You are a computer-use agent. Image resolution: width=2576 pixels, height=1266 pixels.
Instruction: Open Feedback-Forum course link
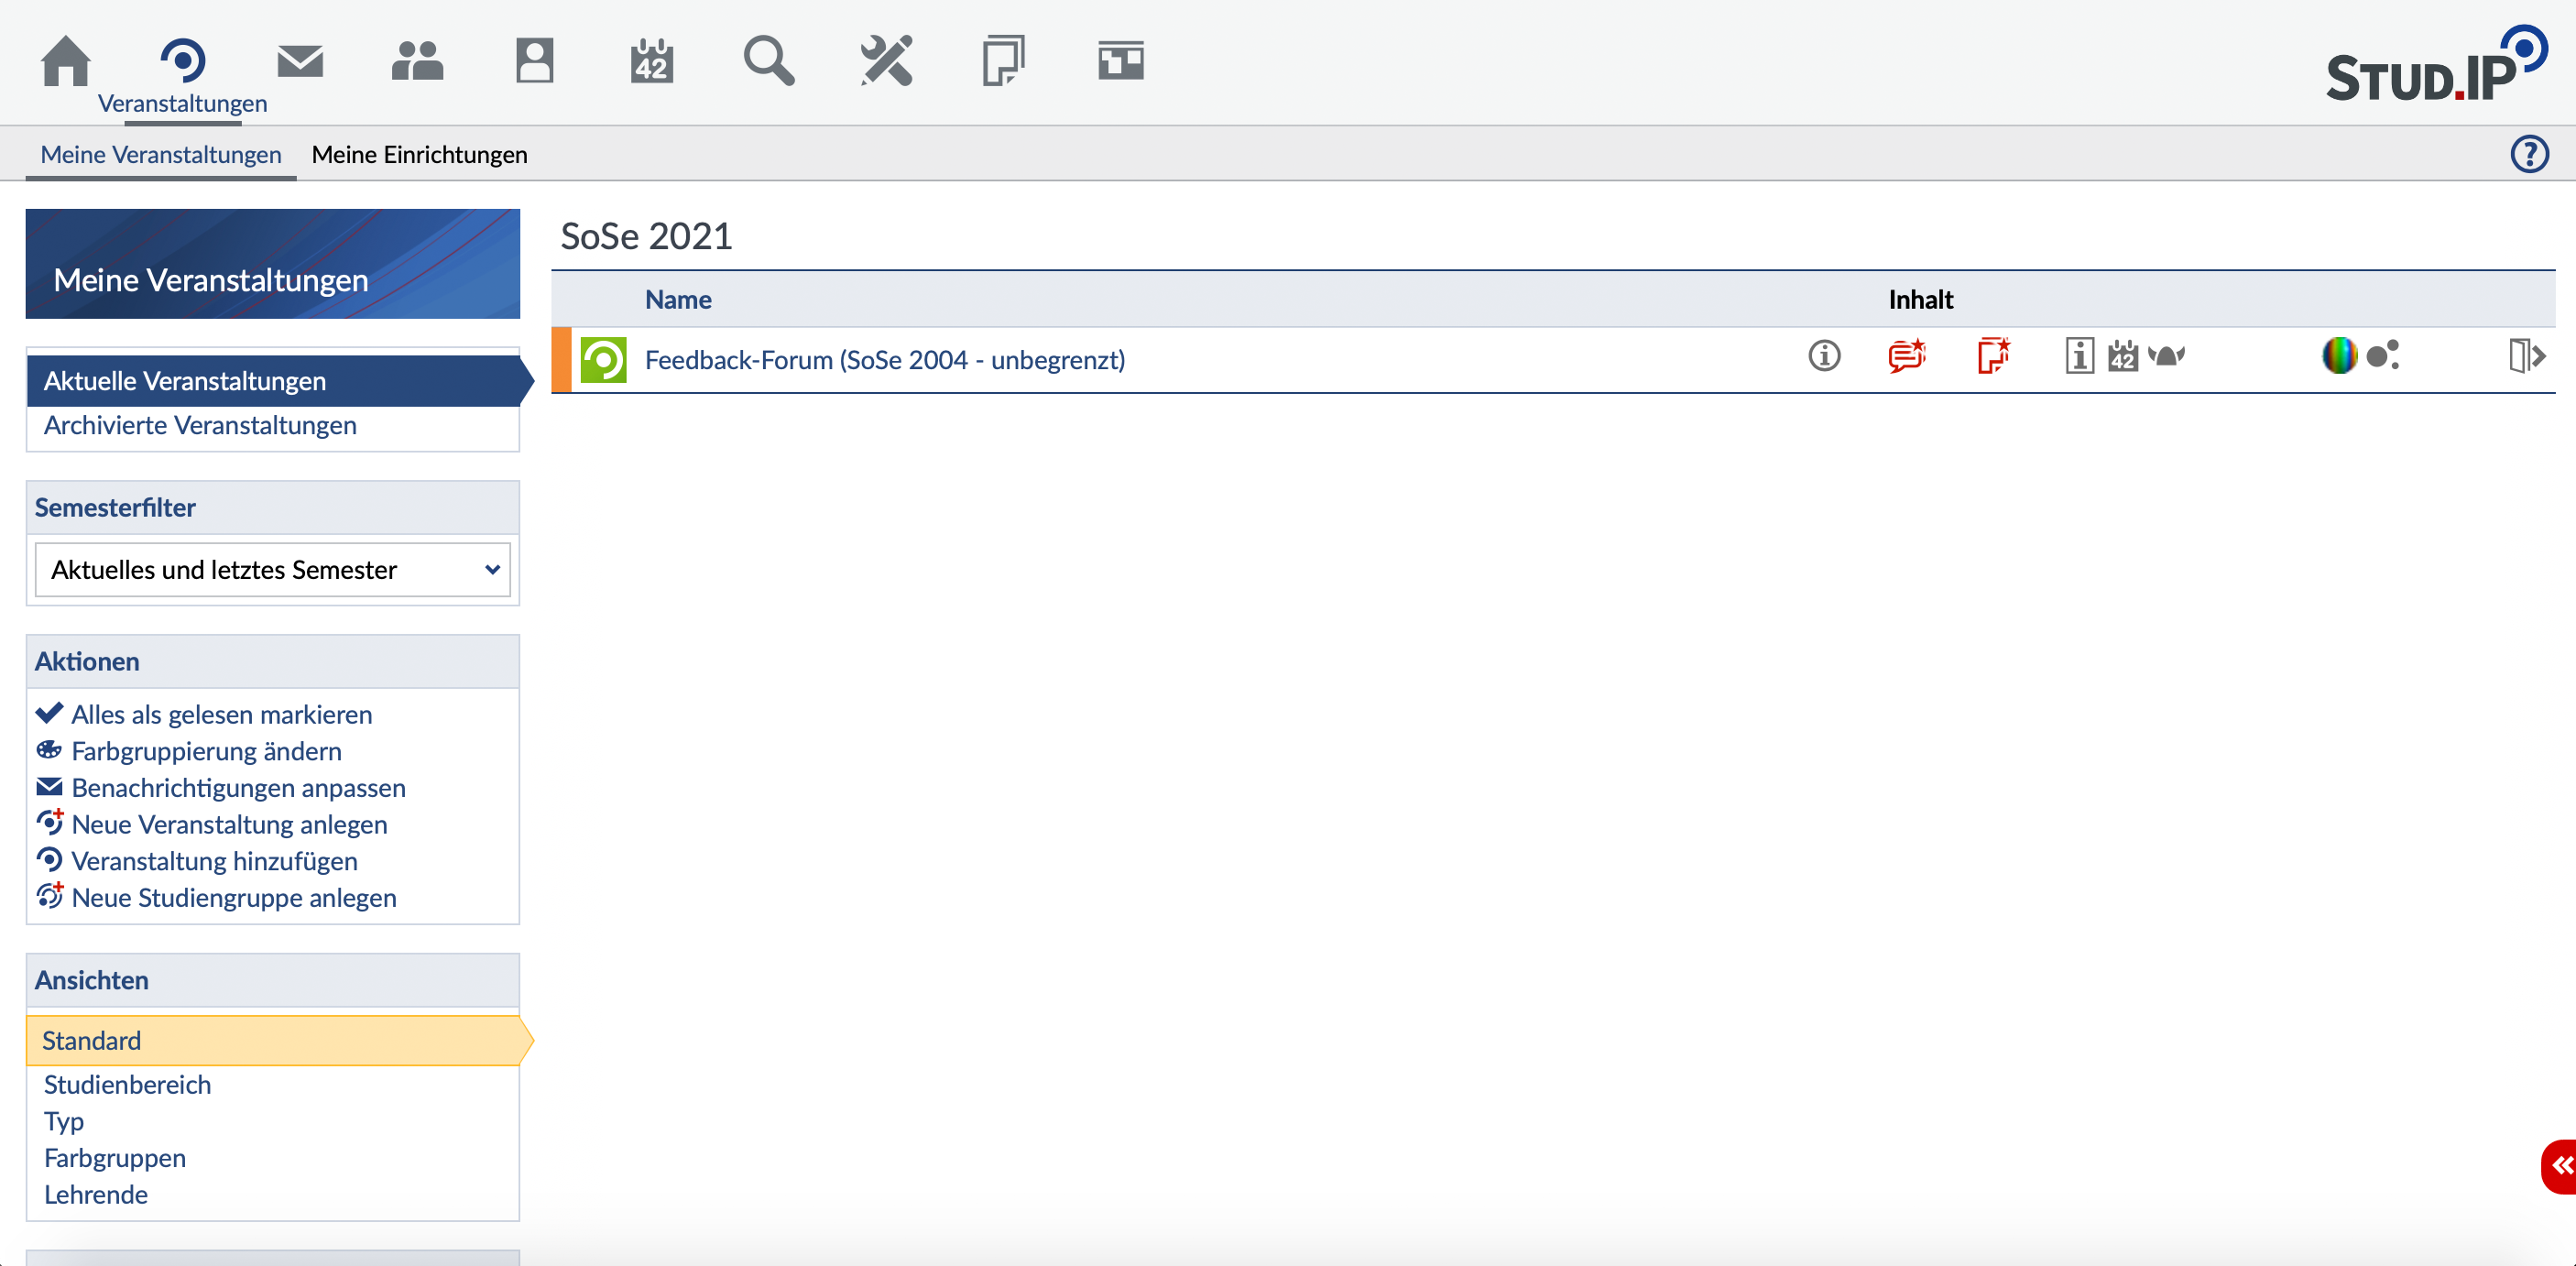[884, 360]
